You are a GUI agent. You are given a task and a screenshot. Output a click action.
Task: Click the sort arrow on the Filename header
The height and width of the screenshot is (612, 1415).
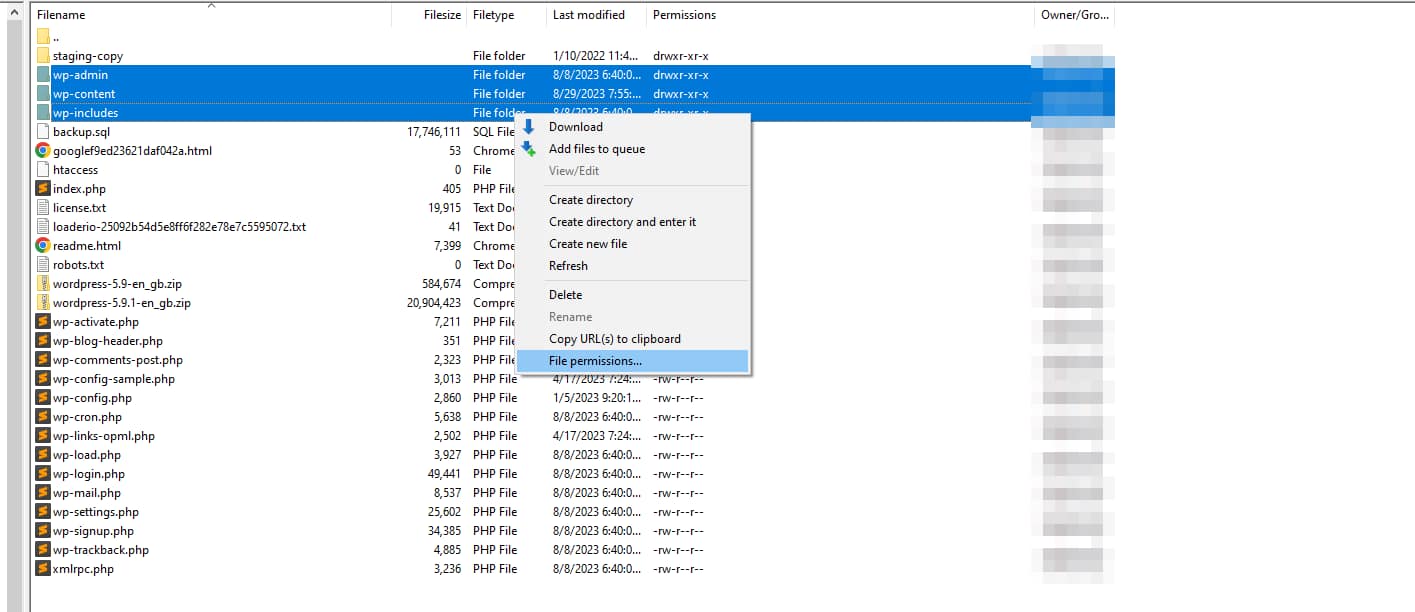point(209,8)
